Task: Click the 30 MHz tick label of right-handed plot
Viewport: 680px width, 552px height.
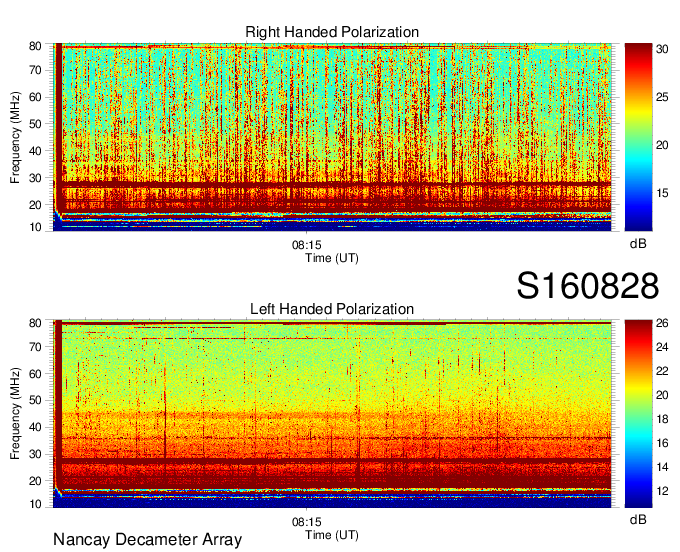Action: coord(35,178)
